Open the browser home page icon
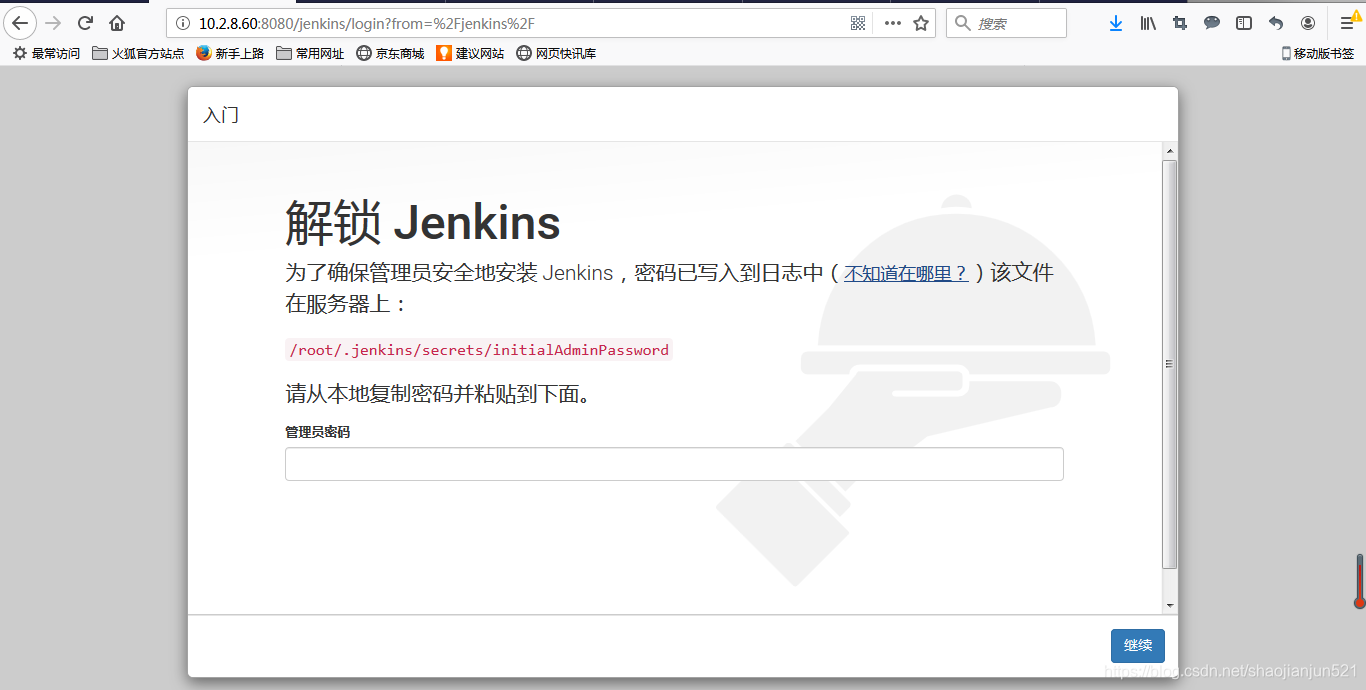This screenshot has height=690, width=1366. (x=117, y=23)
